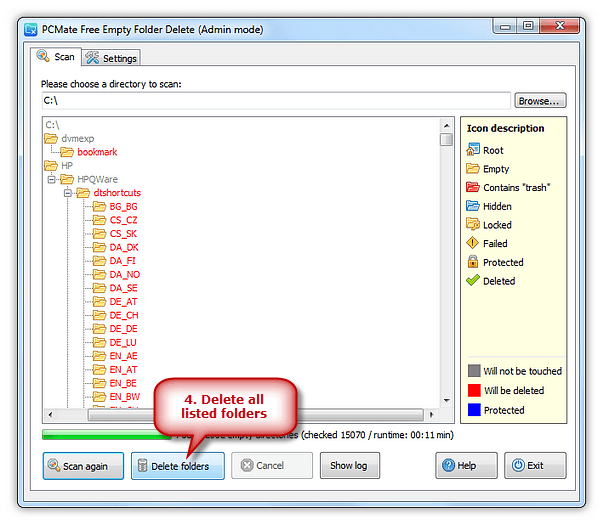The image size is (603, 525).
Task: Select the EN_AE folder
Action: [123, 356]
